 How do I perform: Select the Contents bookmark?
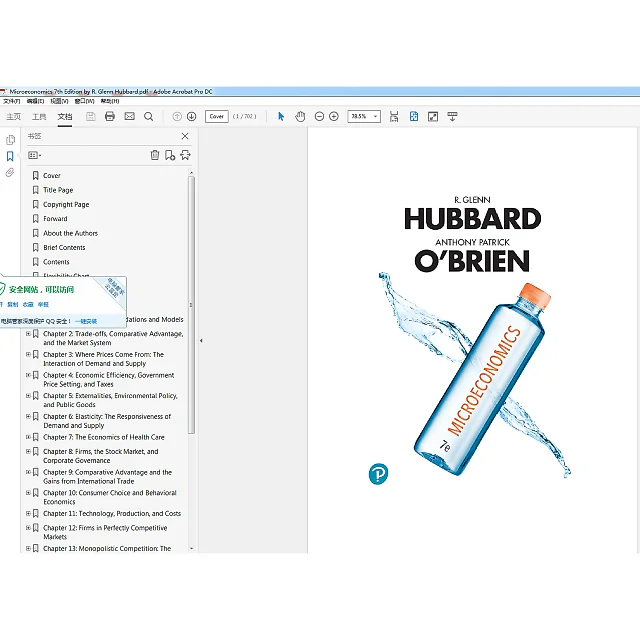[56, 262]
